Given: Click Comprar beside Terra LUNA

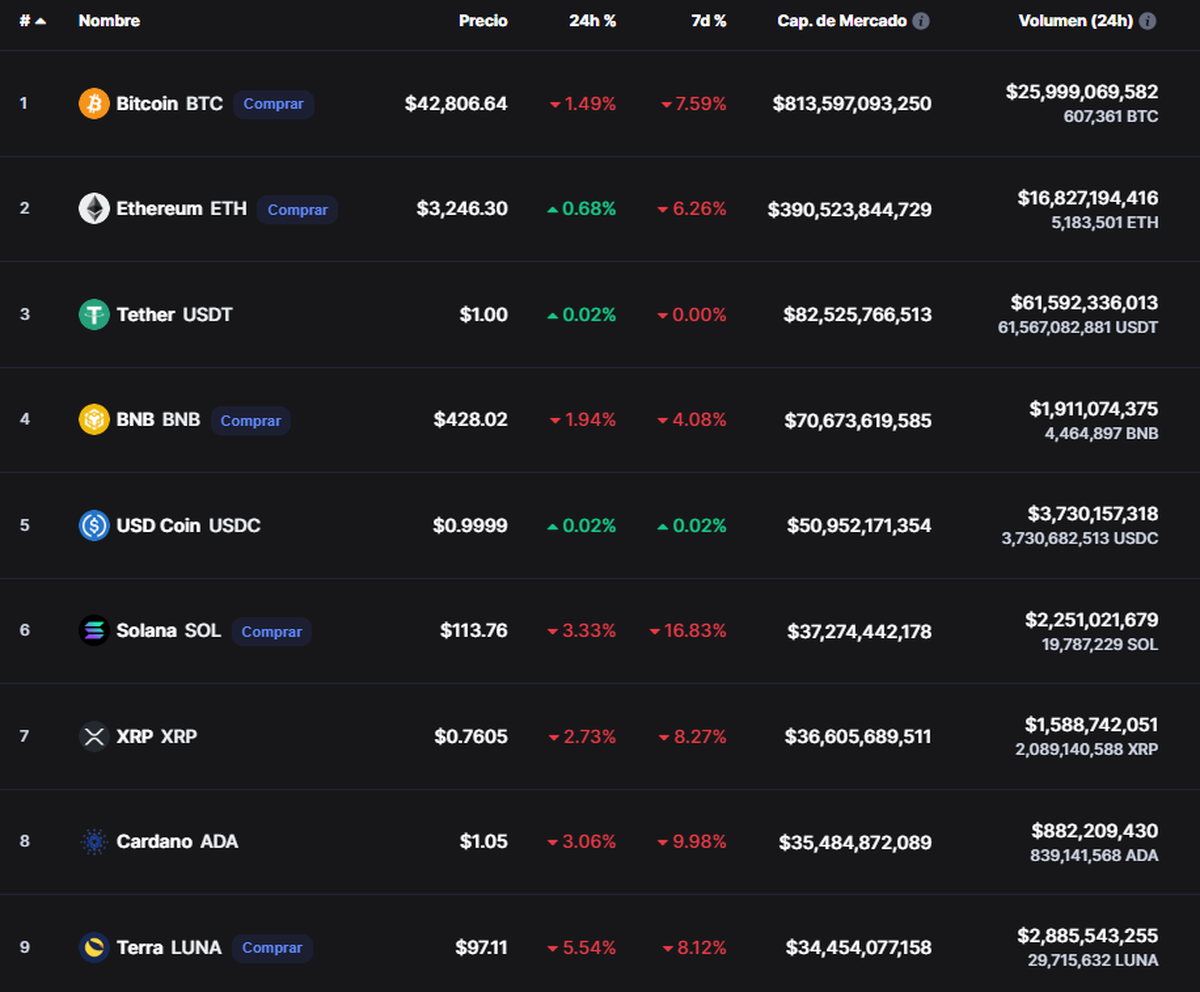Looking at the screenshot, I should coord(272,947).
